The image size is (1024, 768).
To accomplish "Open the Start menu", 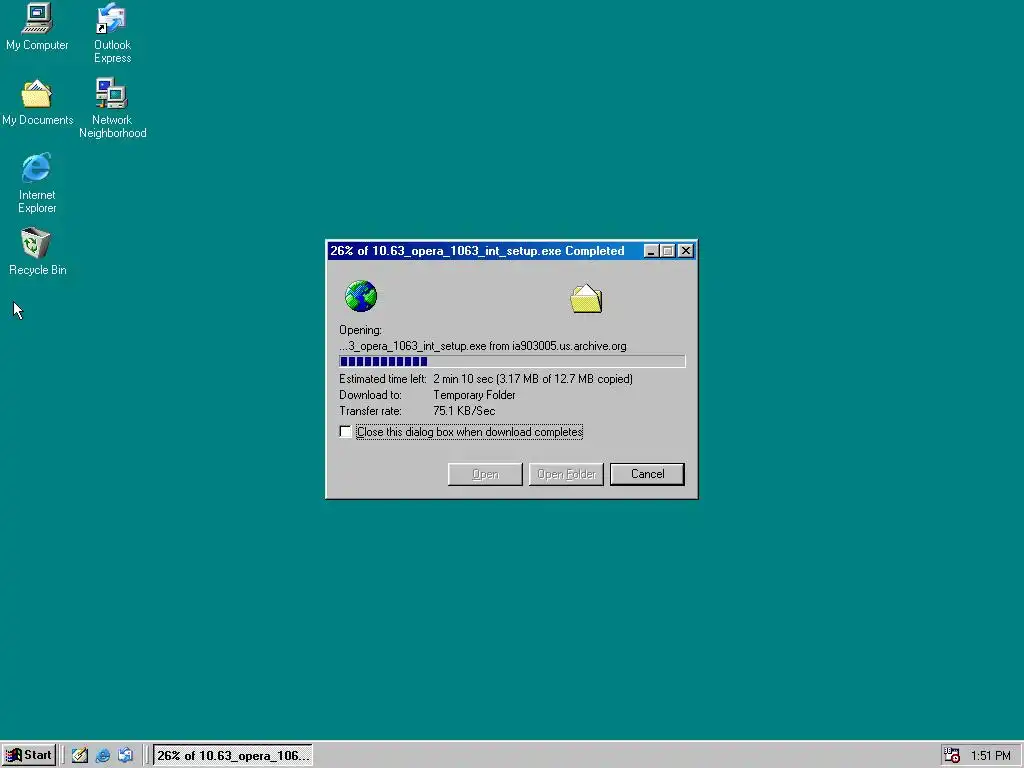I will [x=29, y=755].
